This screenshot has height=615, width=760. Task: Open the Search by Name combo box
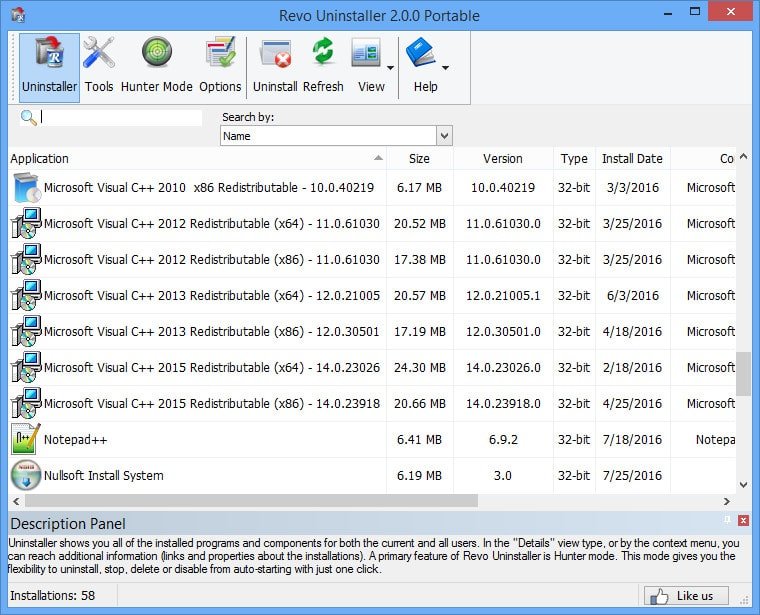[336, 136]
